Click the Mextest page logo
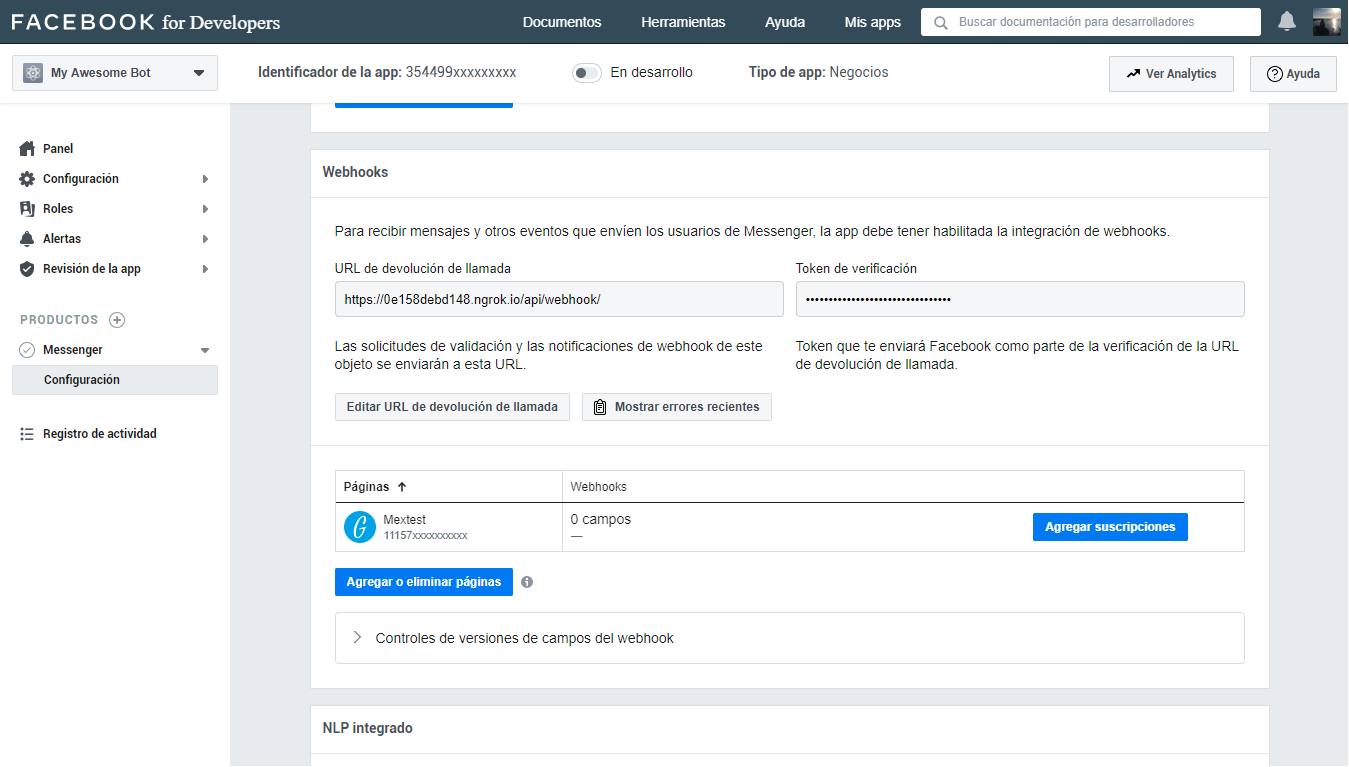The height and width of the screenshot is (767, 1349). 360,527
